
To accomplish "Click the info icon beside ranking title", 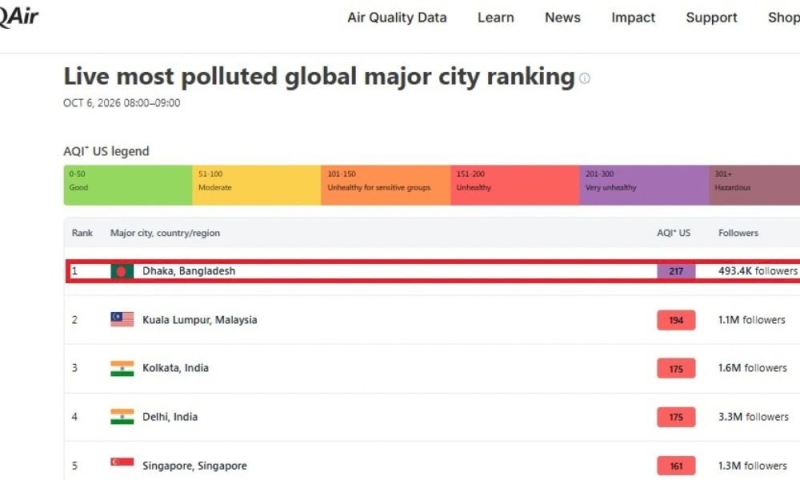I will (x=585, y=78).
